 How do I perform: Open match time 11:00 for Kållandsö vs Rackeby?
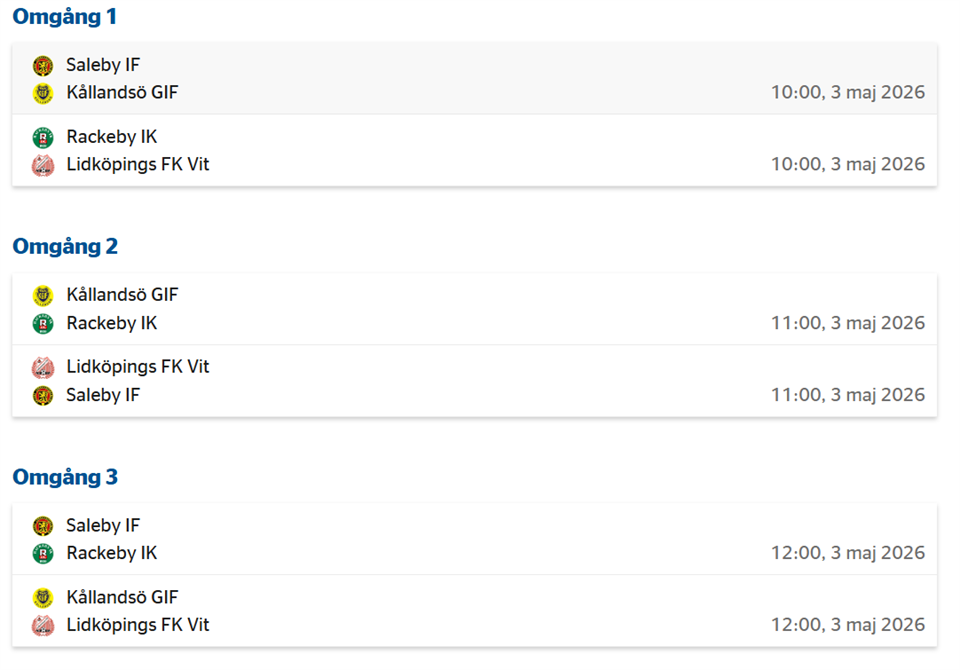coord(848,323)
